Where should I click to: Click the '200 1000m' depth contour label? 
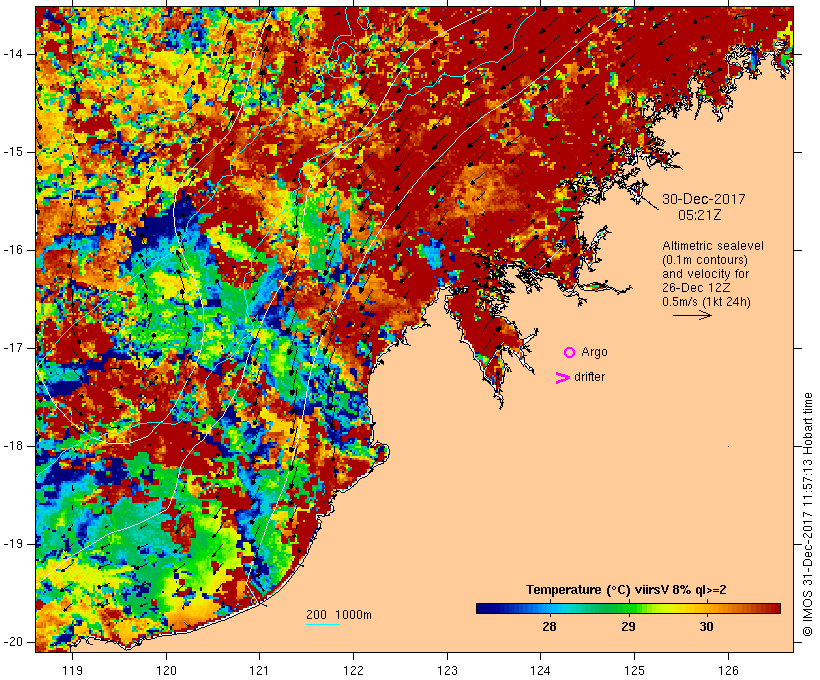click(339, 615)
